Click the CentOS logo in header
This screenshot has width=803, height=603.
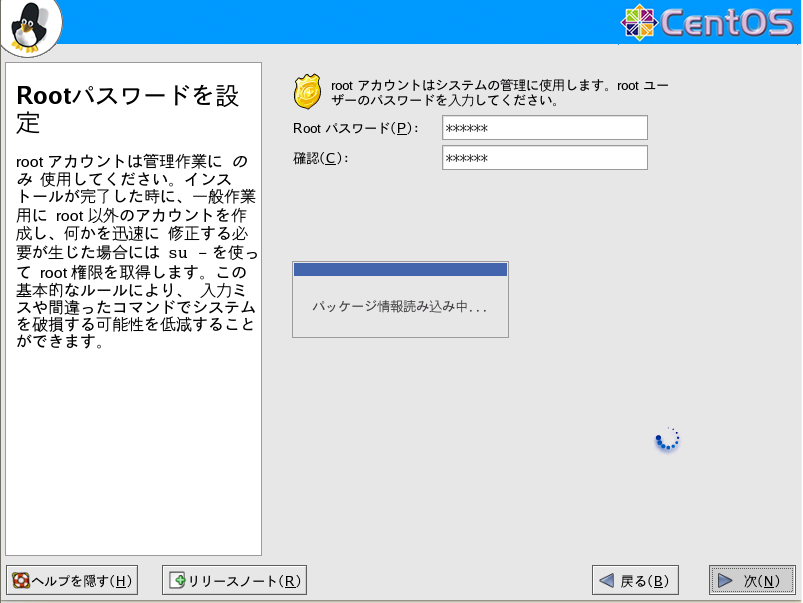click(707, 23)
